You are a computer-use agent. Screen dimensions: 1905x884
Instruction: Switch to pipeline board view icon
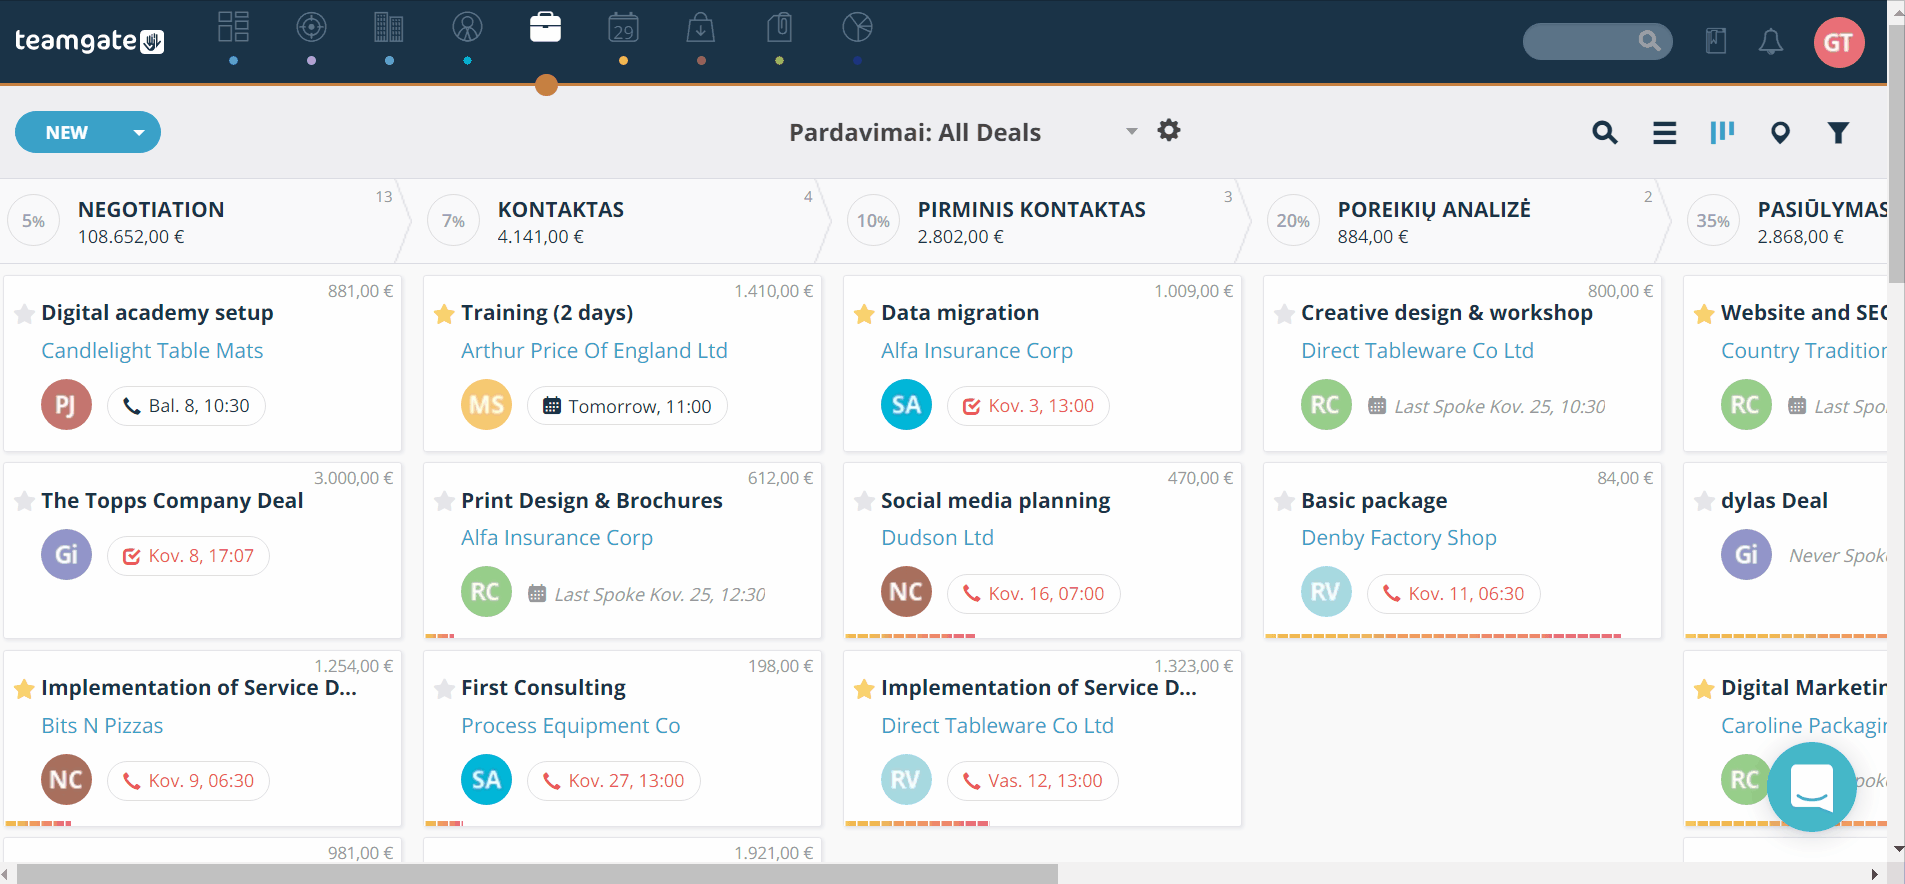(1722, 132)
